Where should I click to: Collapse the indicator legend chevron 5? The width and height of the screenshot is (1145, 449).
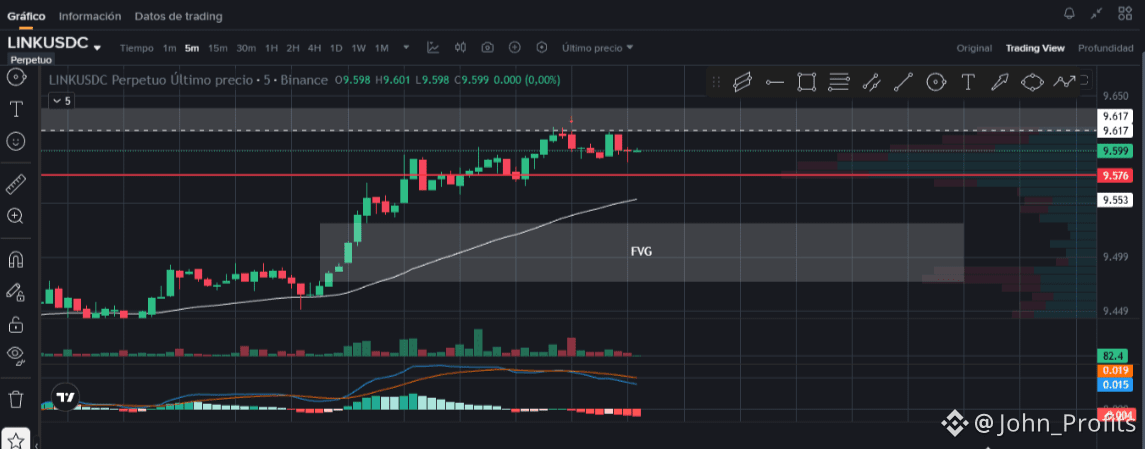pyautogui.click(x=61, y=101)
